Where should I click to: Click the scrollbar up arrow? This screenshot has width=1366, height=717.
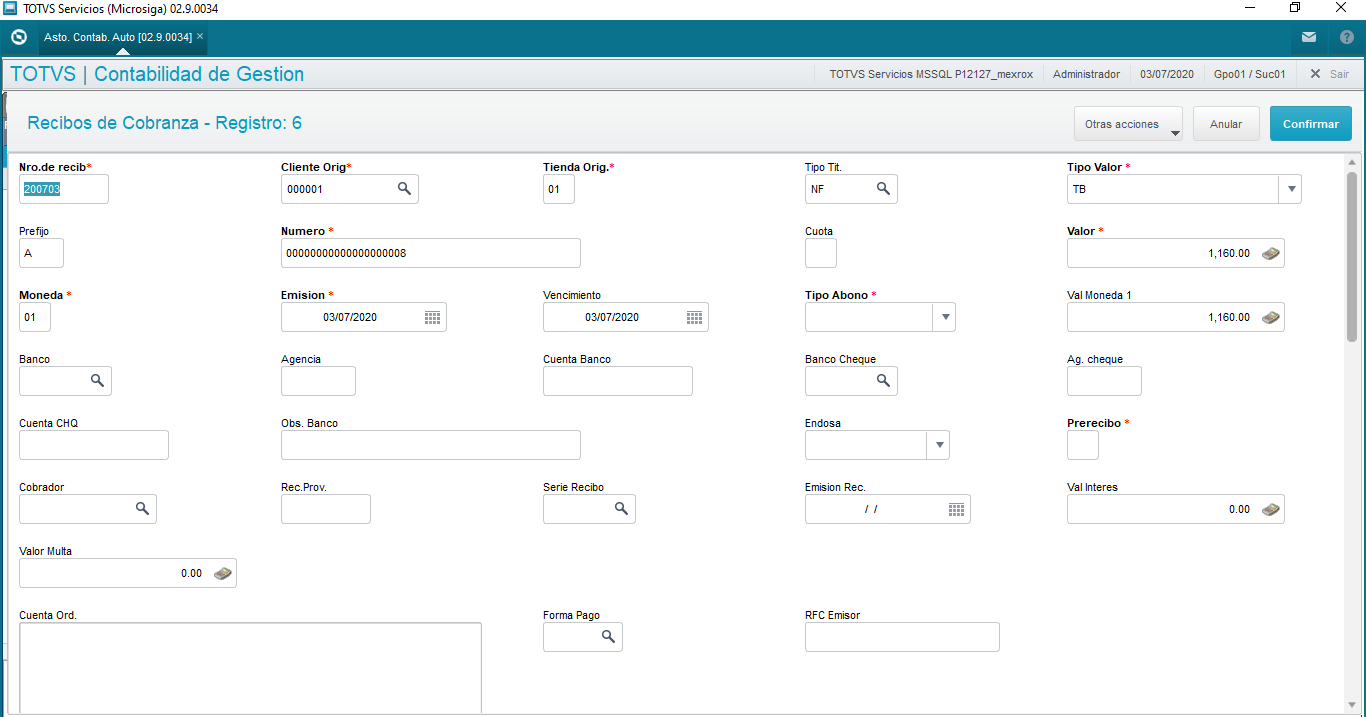tap(1352, 162)
